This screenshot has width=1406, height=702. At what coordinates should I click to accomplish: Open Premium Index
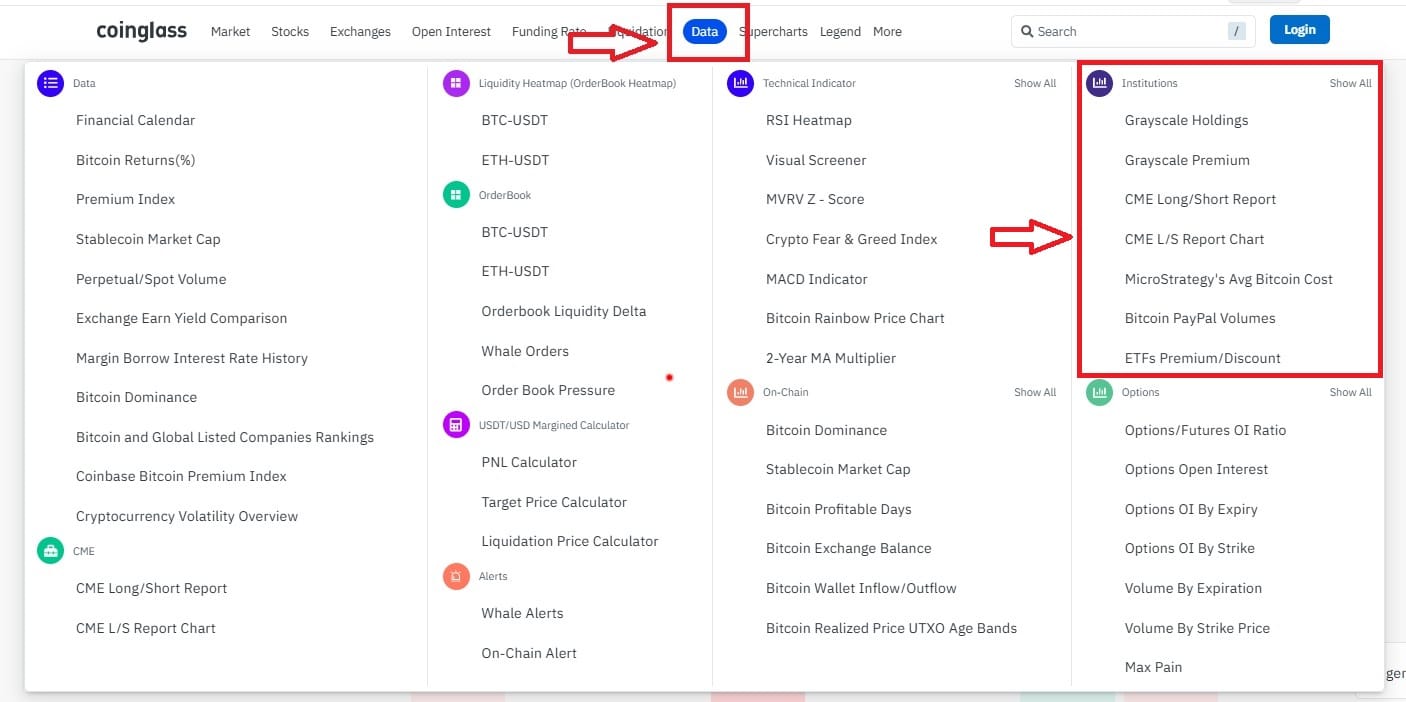tap(125, 199)
